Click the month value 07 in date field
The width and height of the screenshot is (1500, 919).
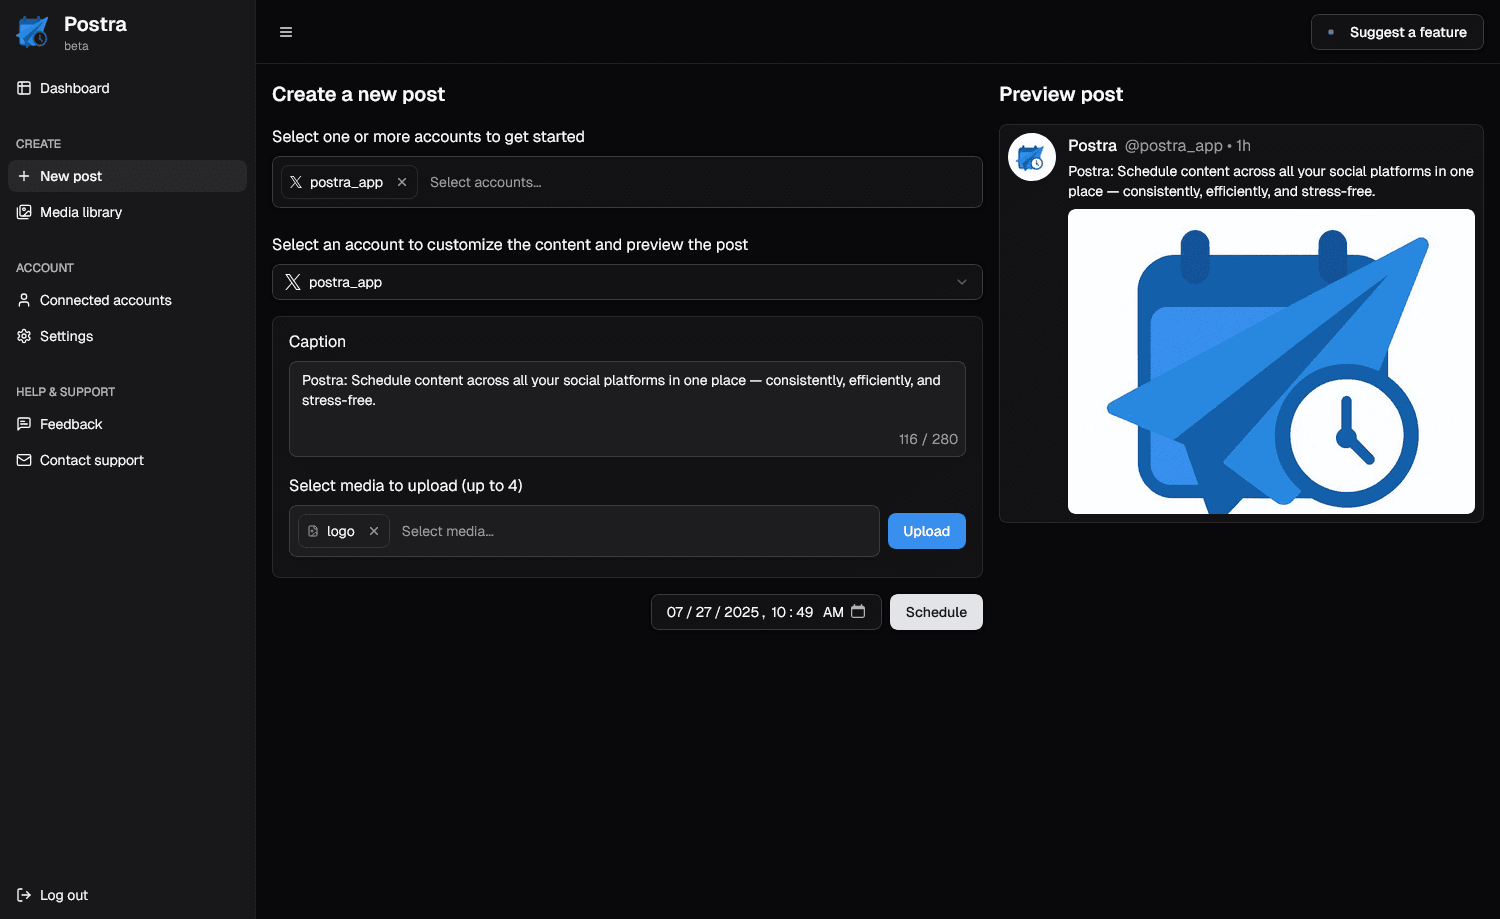[675, 612]
